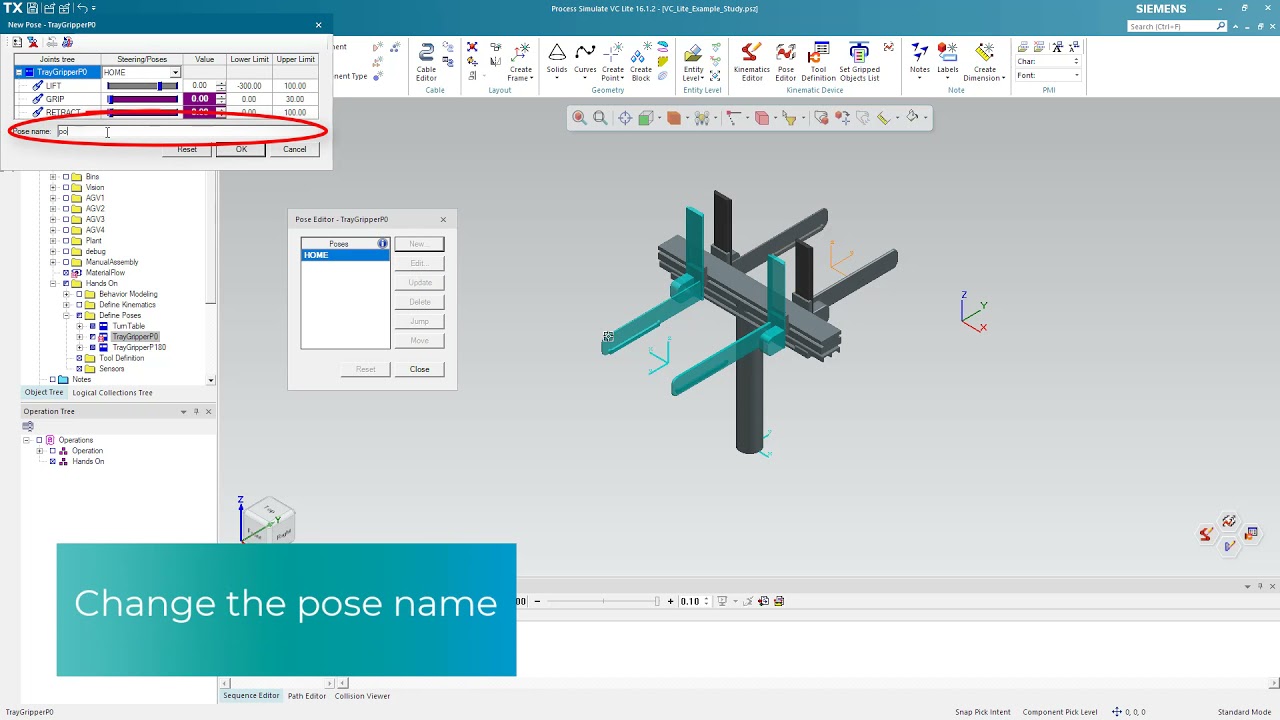Expand the AGV3 folder node
The image size is (1280, 720).
tap(53, 220)
